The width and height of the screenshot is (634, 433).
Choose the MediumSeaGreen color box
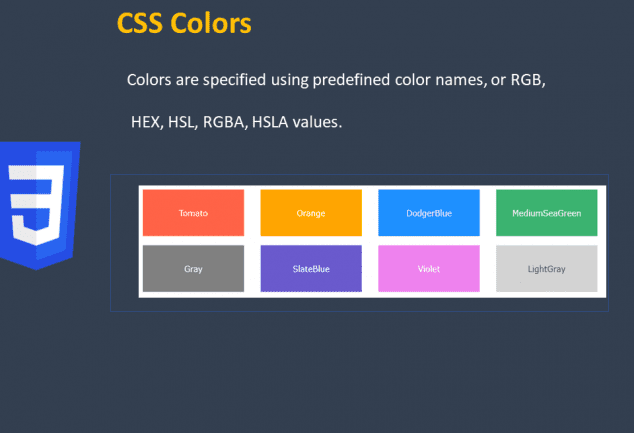[547, 213]
